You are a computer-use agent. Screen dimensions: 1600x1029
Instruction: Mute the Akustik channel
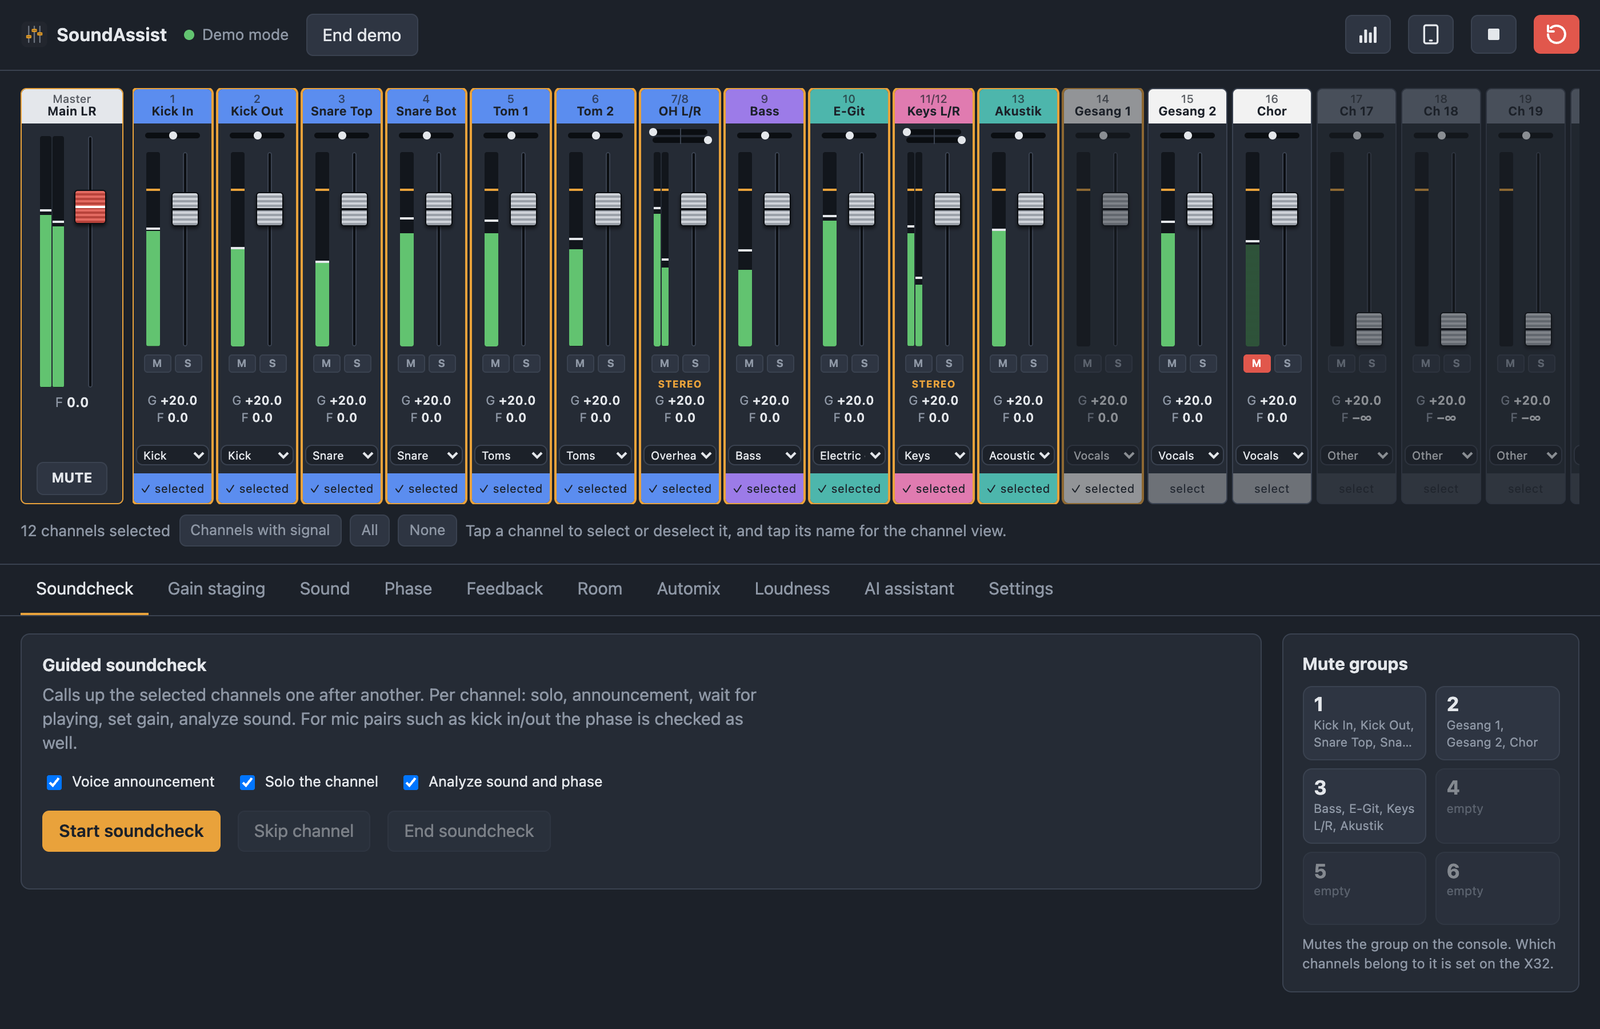coord(1003,363)
